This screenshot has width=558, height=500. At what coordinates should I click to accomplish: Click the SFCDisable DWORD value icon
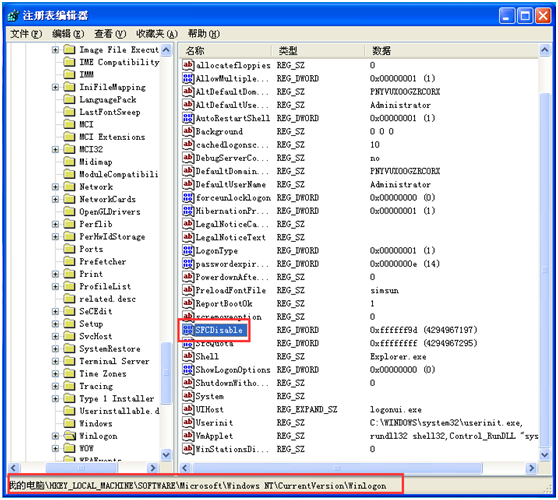[x=188, y=330]
